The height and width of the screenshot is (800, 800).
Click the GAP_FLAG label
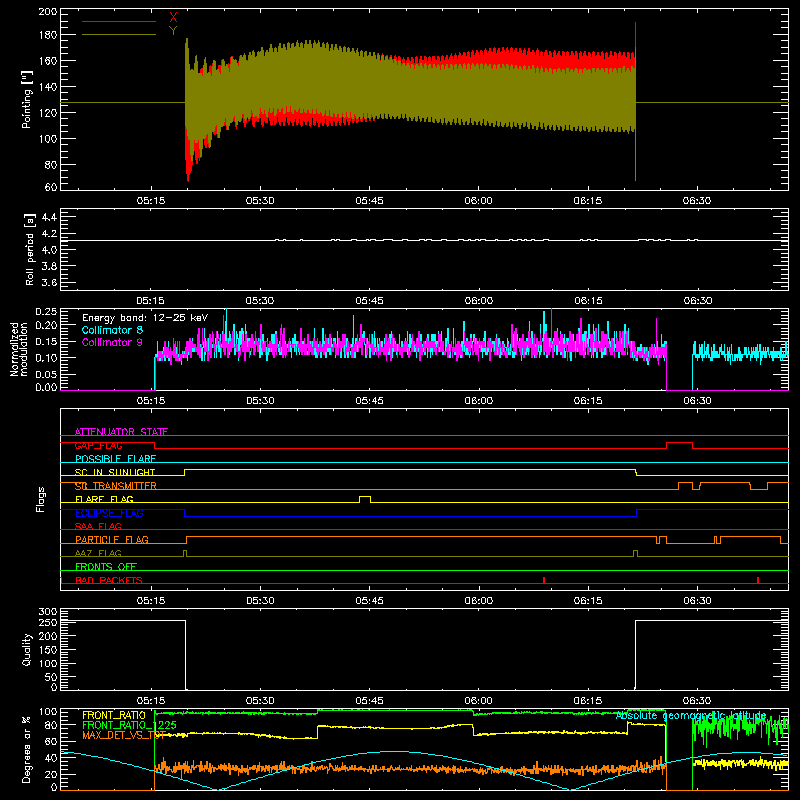(98, 445)
